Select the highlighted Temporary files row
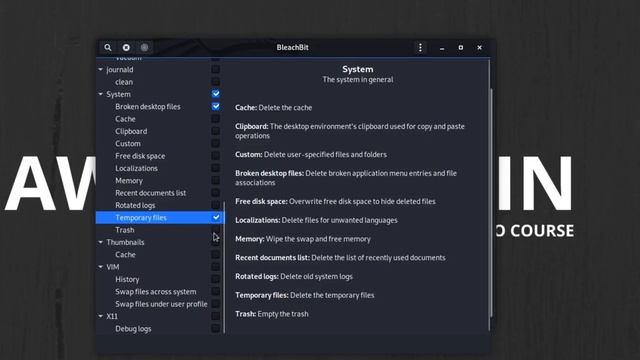The image size is (640, 360). [x=160, y=217]
